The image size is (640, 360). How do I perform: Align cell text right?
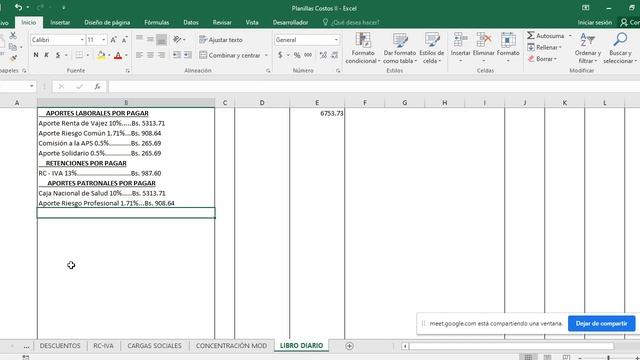(162, 55)
